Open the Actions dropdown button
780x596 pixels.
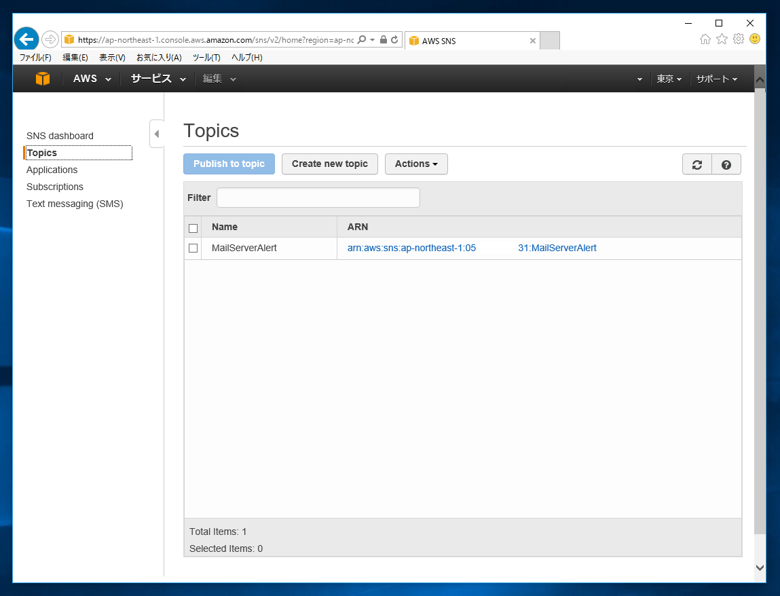(x=416, y=164)
